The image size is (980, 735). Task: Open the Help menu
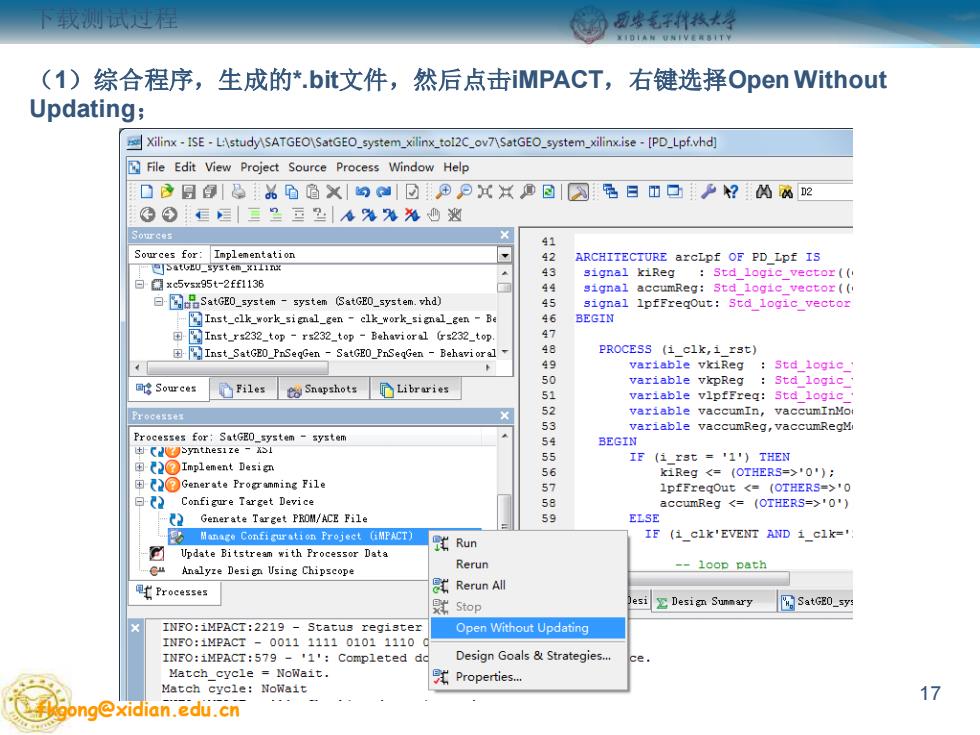pyautogui.click(x=456, y=168)
